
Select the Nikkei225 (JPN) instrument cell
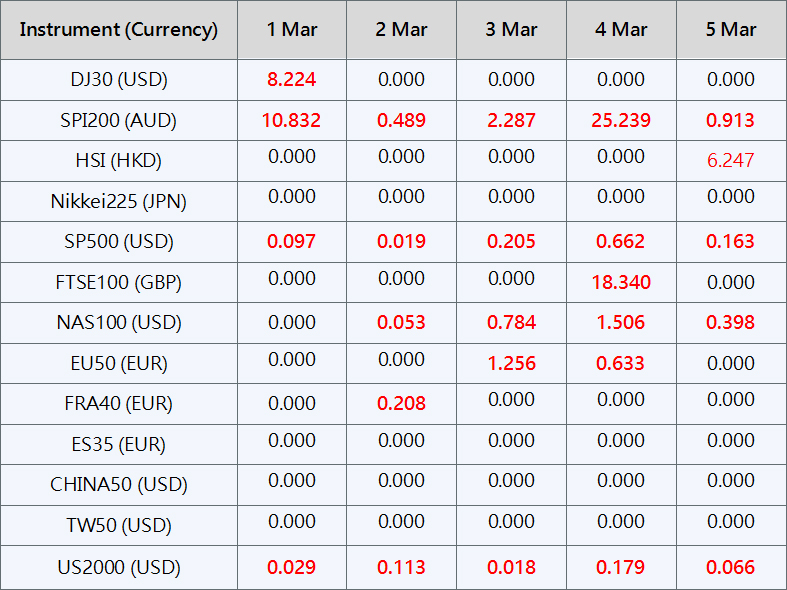(119, 201)
